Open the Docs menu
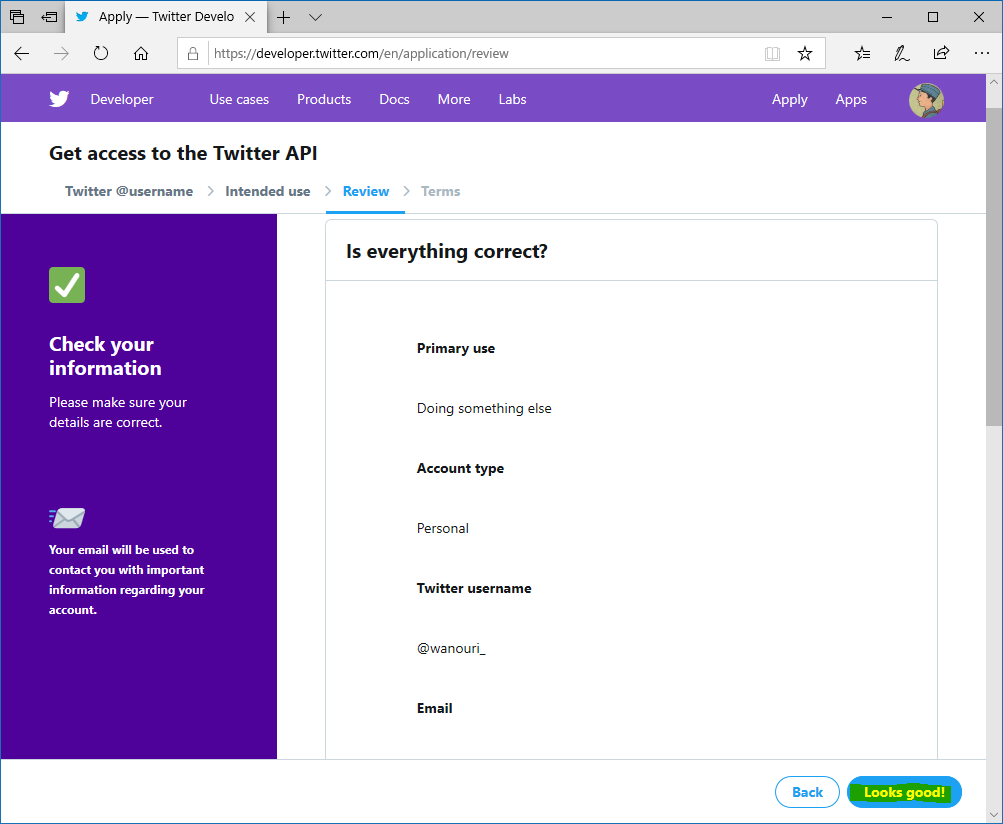 click(394, 99)
